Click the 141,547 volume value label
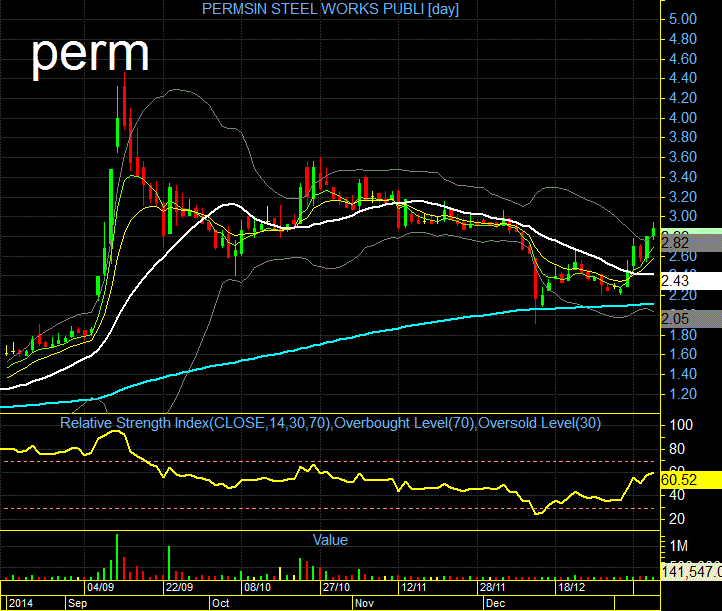 coord(691,571)
